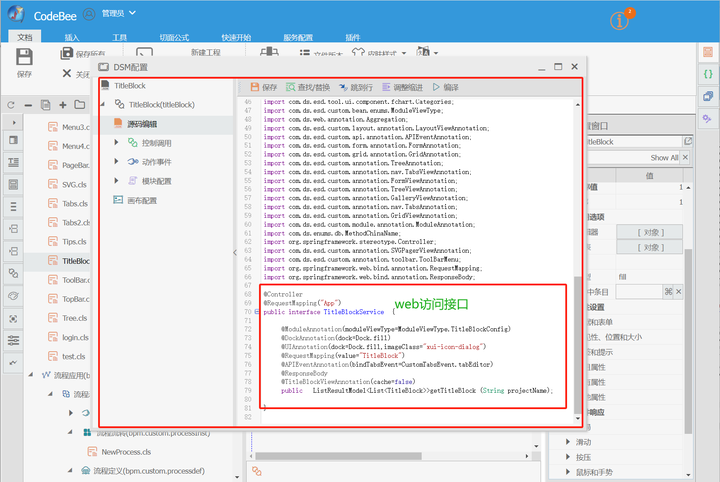Clear the Show All filter with X button
The height and width of the screenshot is (482, 720).
pos(685,157)
